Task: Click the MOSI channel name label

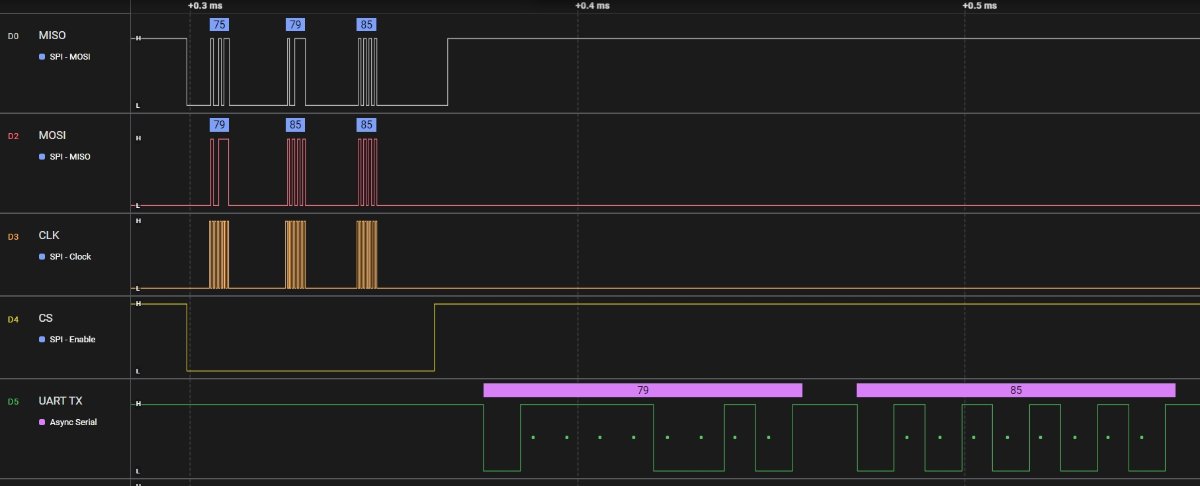Action: (52, 135)
